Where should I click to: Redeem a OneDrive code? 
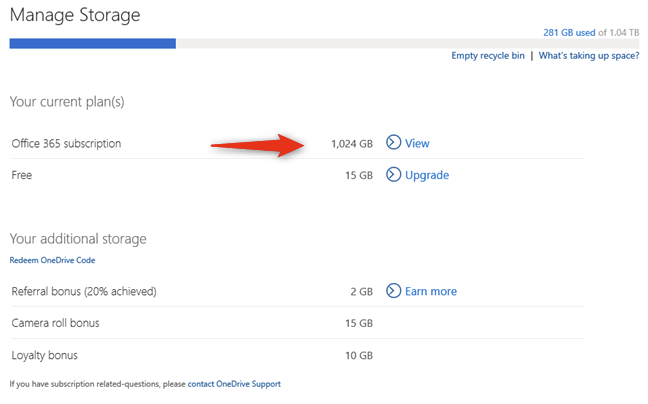(52, 260)
